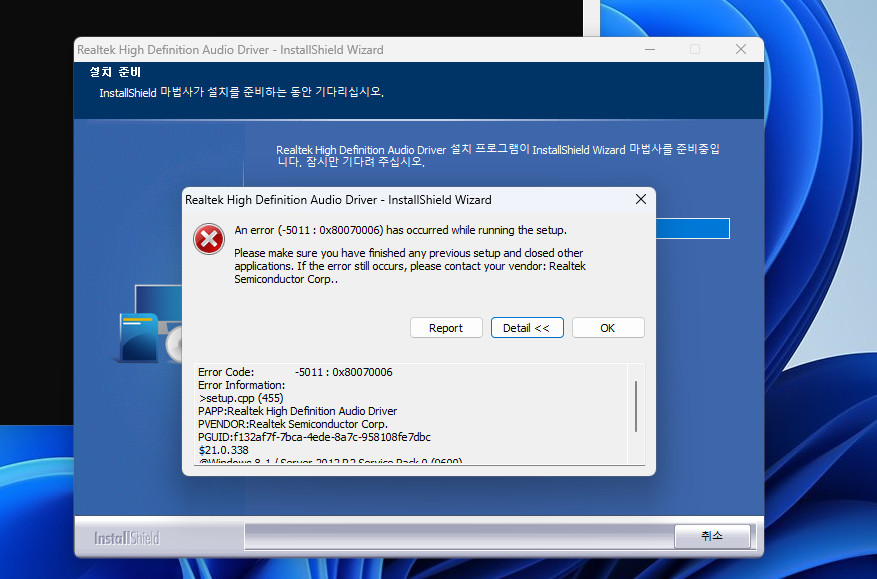
Task: Minimize the InstallShield Wizard window
Action: (649, 48)
